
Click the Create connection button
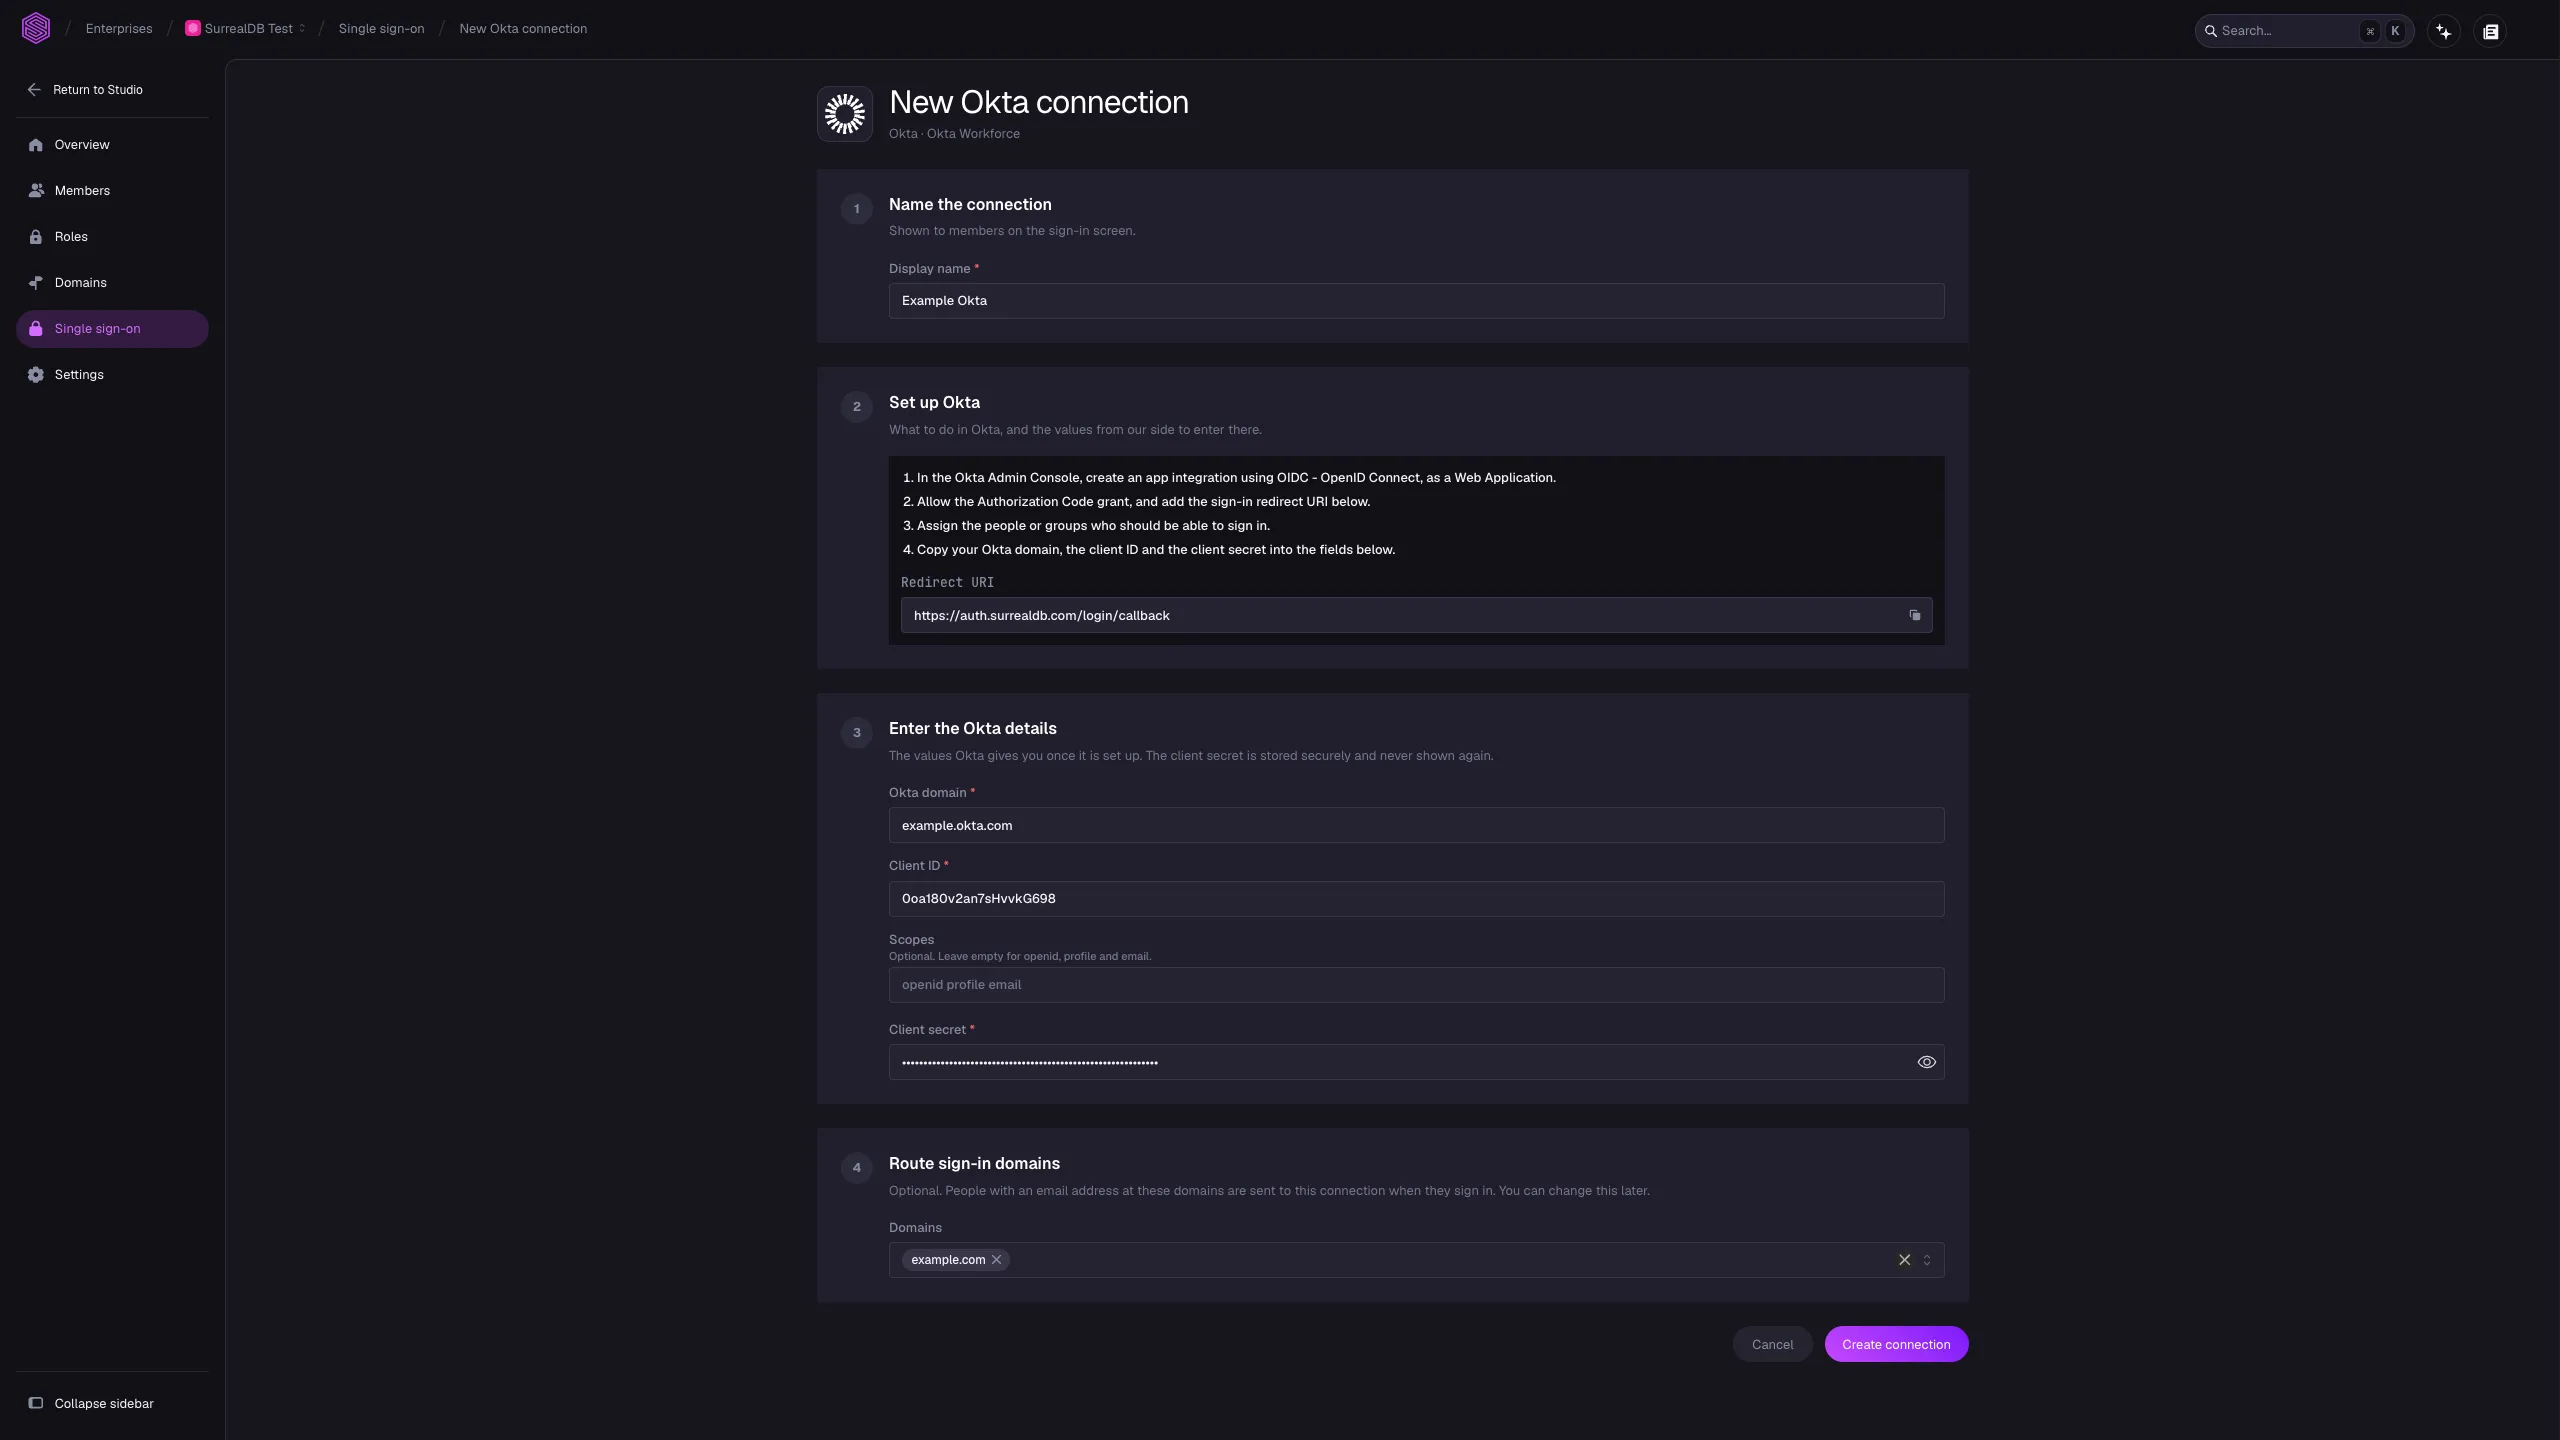1896,1344
